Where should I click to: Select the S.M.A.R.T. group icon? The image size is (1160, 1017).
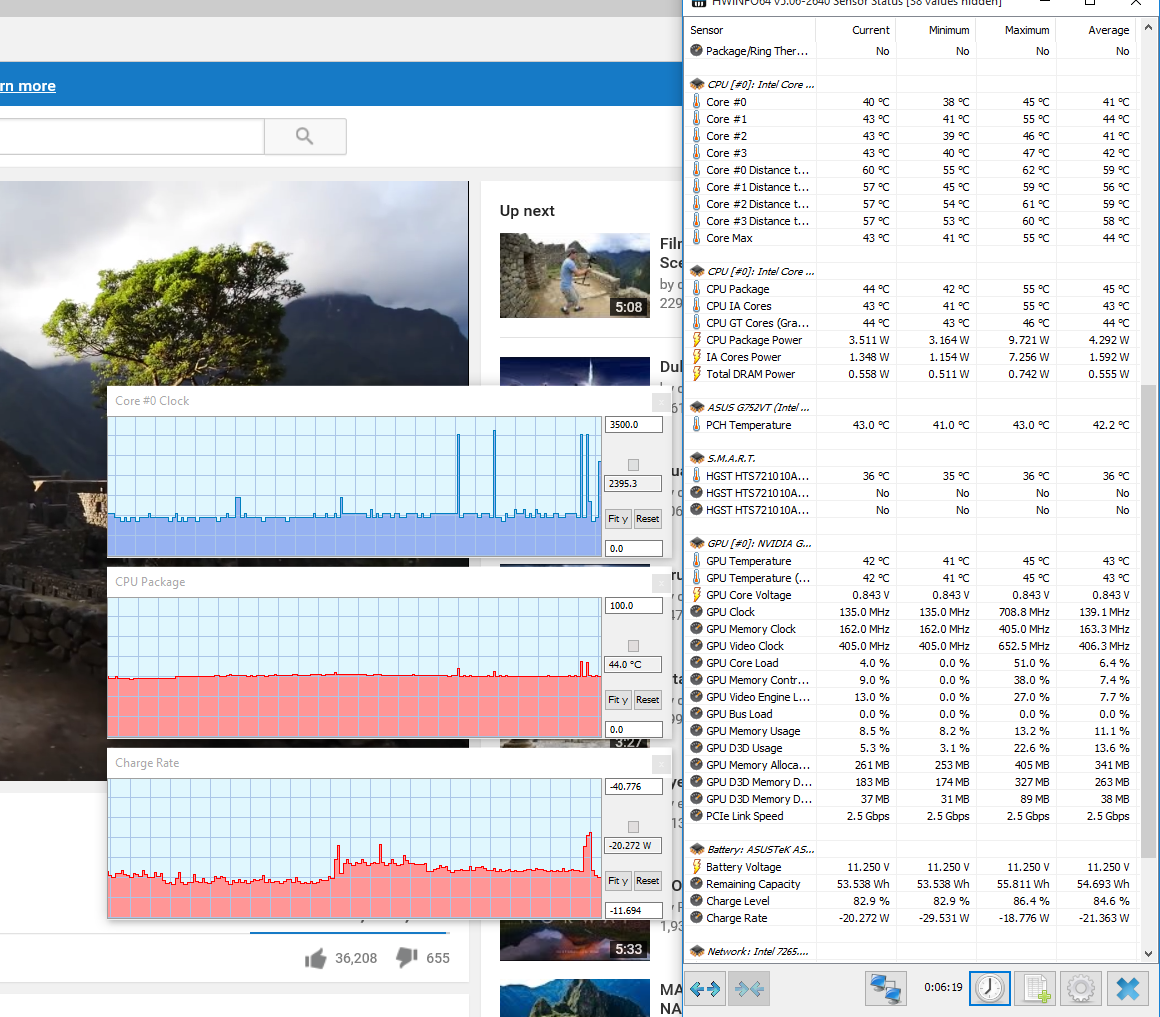click(697, 459)
